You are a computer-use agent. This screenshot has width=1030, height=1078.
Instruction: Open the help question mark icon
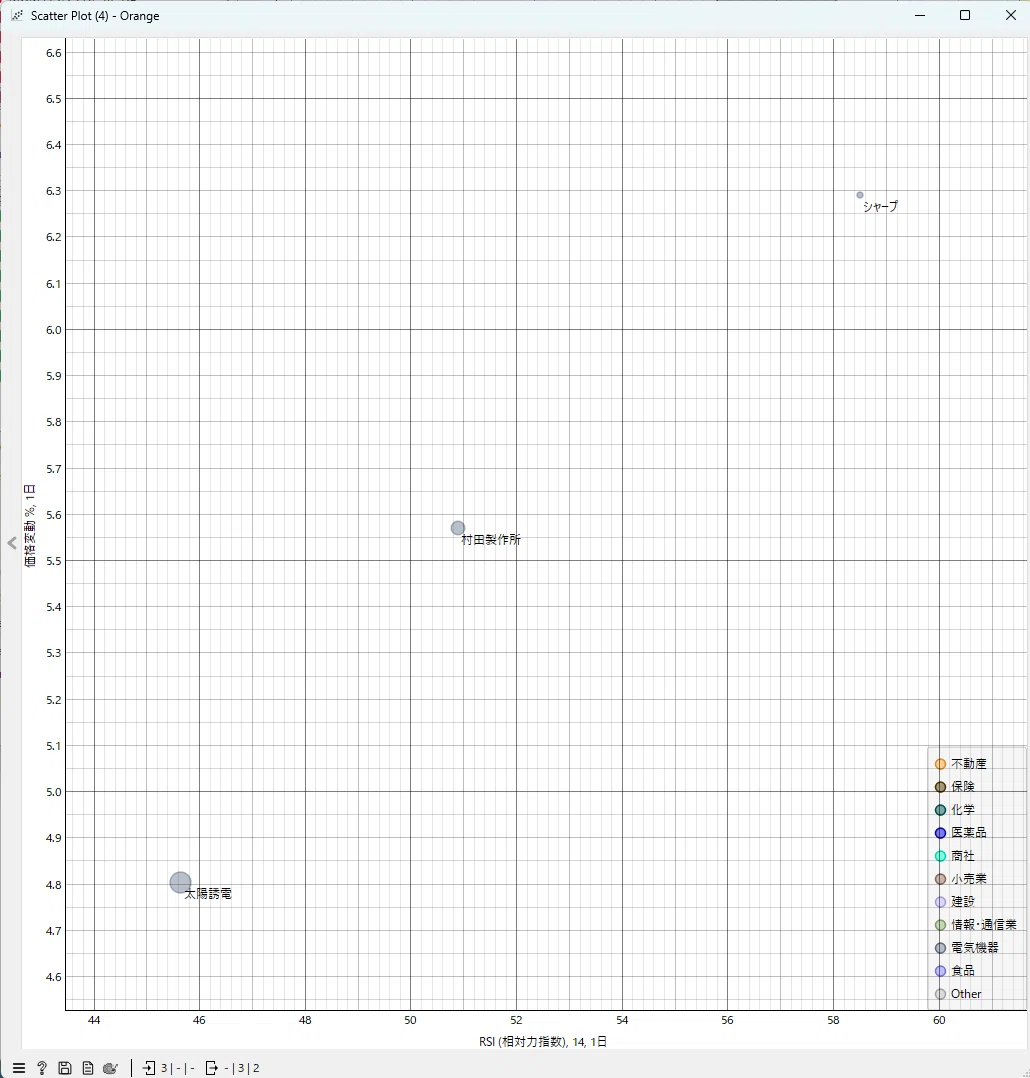coord(42,1068)
